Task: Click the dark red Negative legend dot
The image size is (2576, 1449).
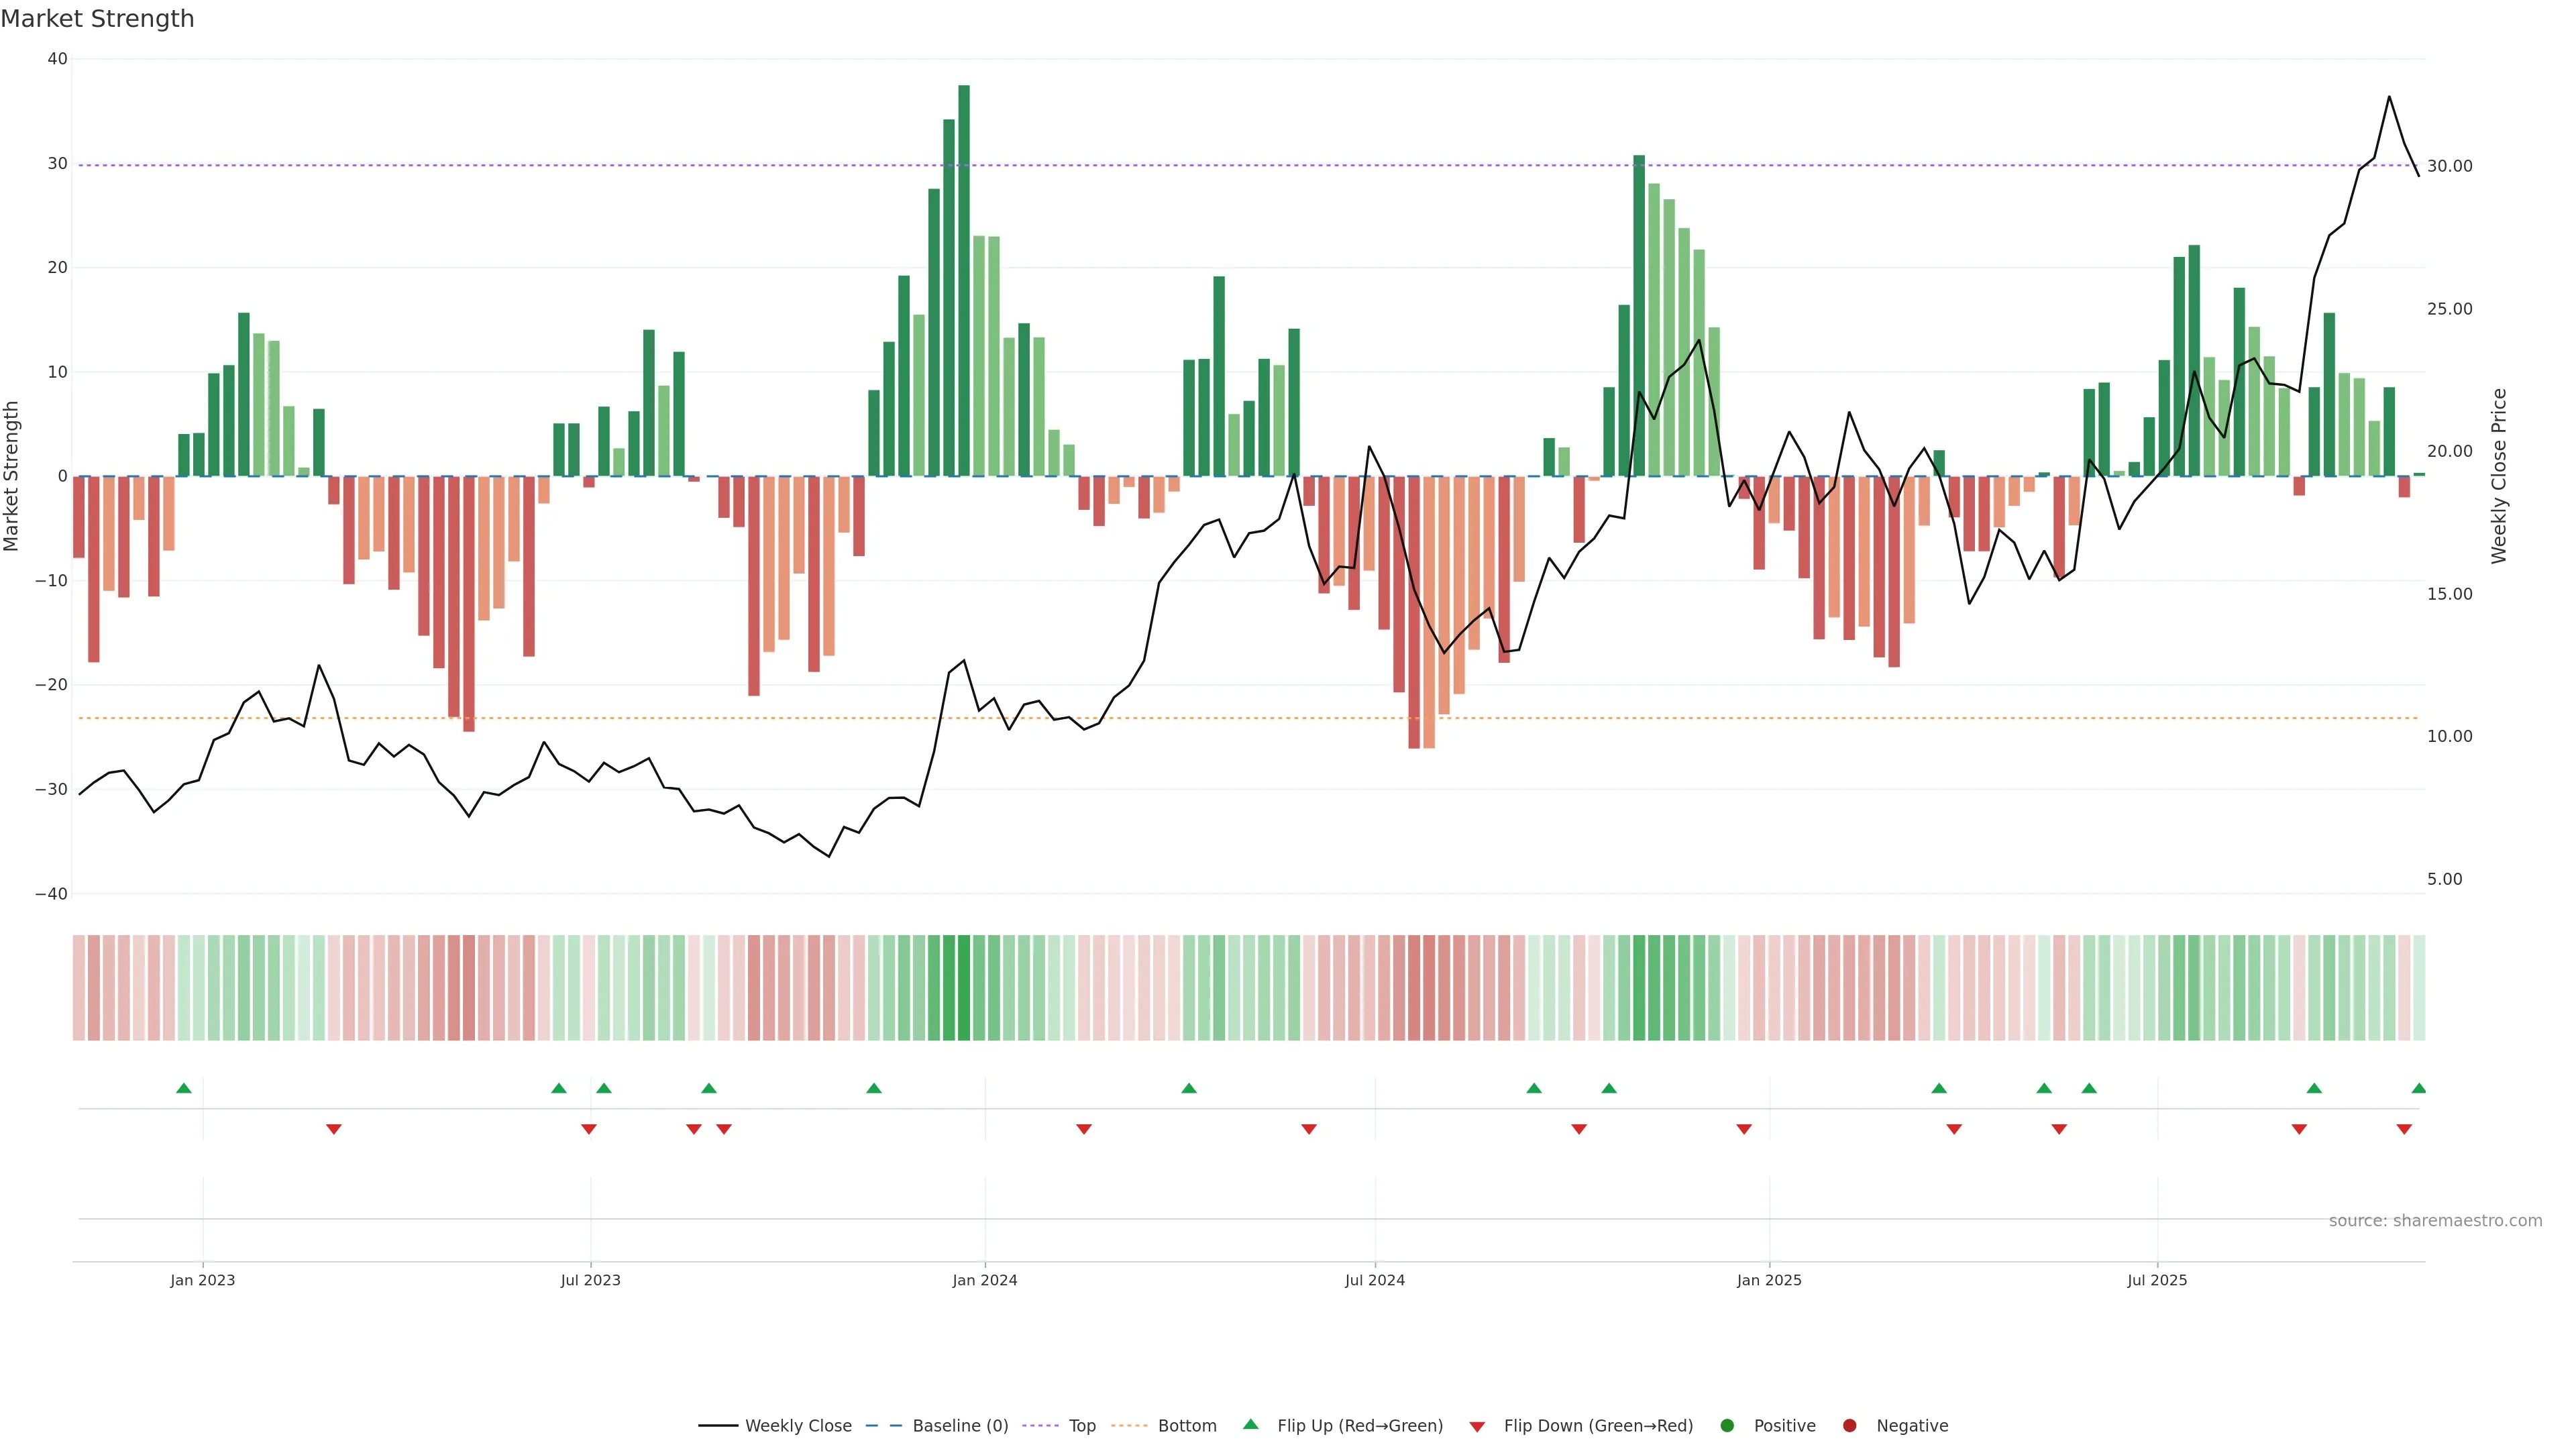Action: tap(1849, 1425)
